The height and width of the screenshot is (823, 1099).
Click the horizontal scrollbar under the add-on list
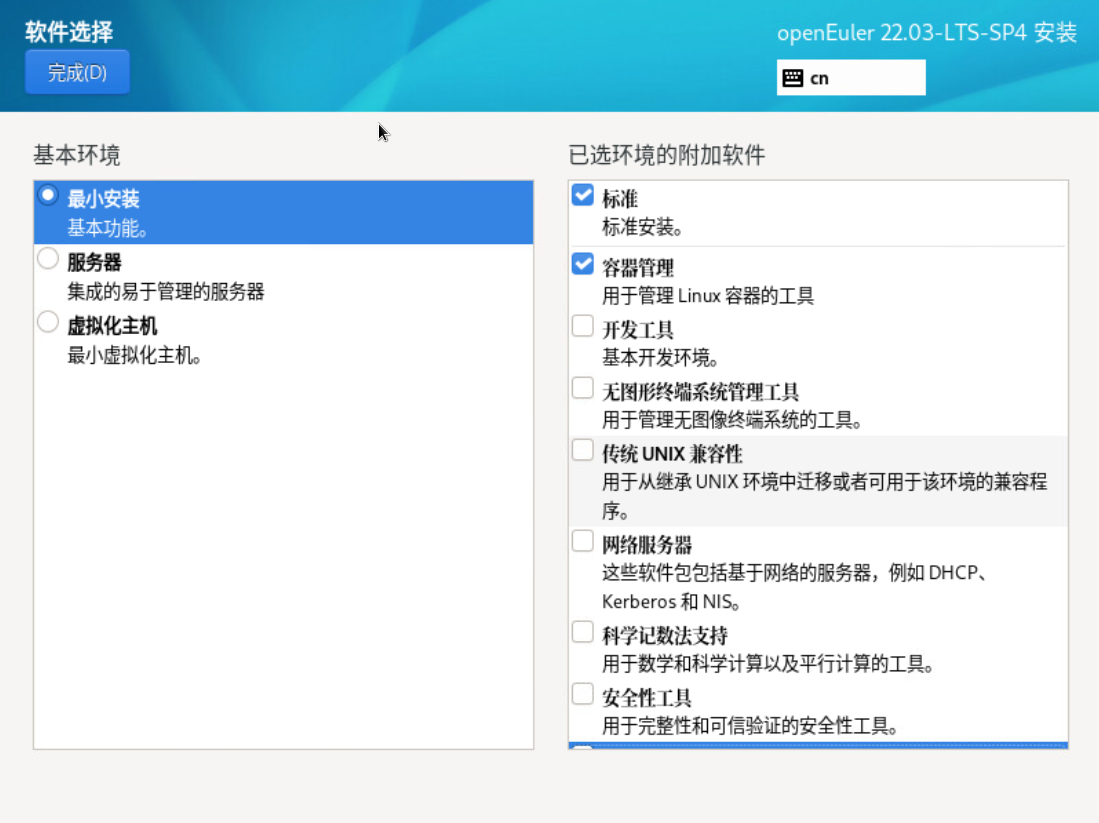click(820, 748)
